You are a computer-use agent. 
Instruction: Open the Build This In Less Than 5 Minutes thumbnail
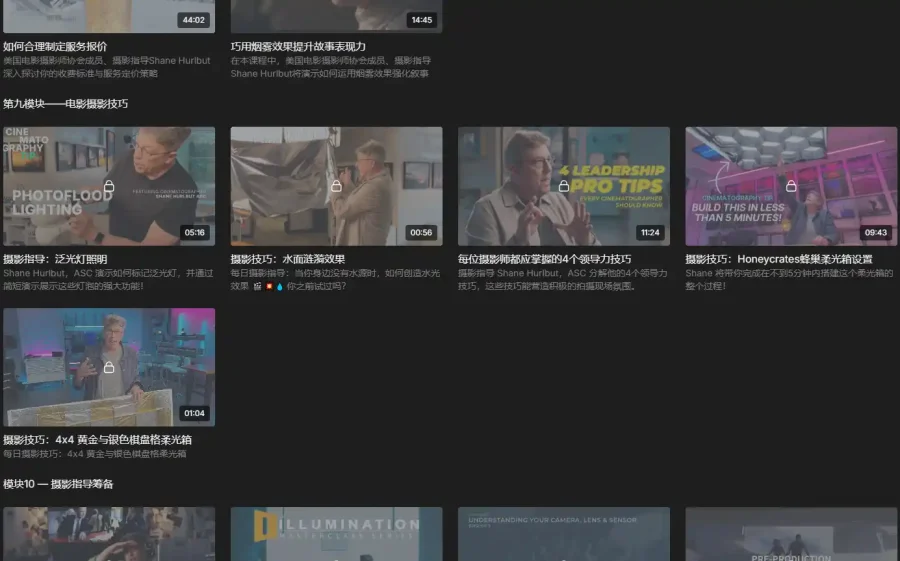click(x=791, y=186)
